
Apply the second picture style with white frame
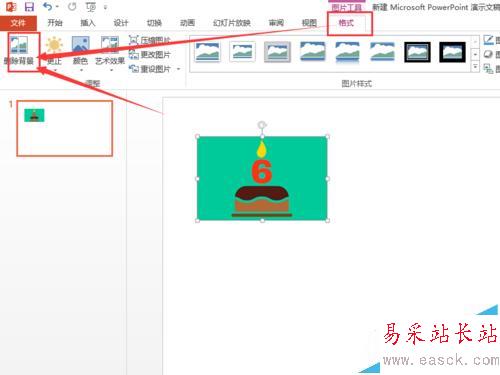tap(242, 52)
